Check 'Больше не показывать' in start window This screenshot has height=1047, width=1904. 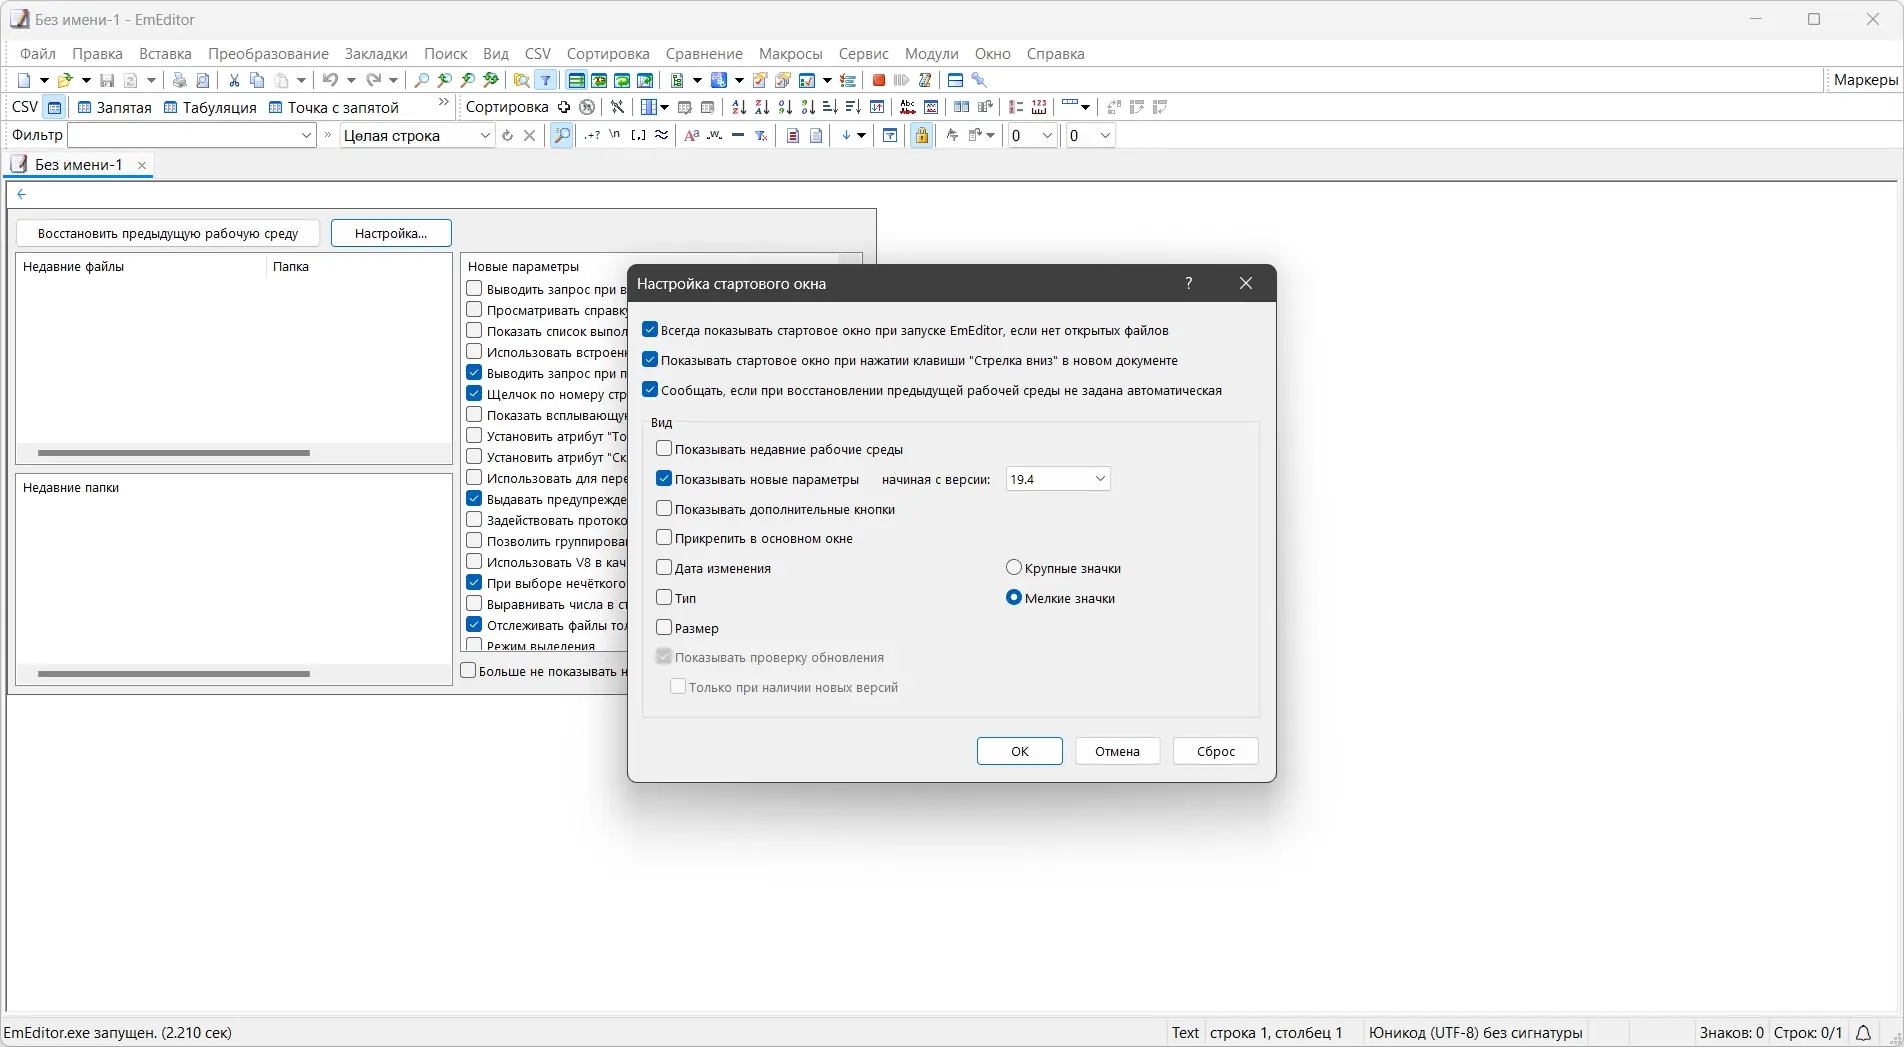468,671
